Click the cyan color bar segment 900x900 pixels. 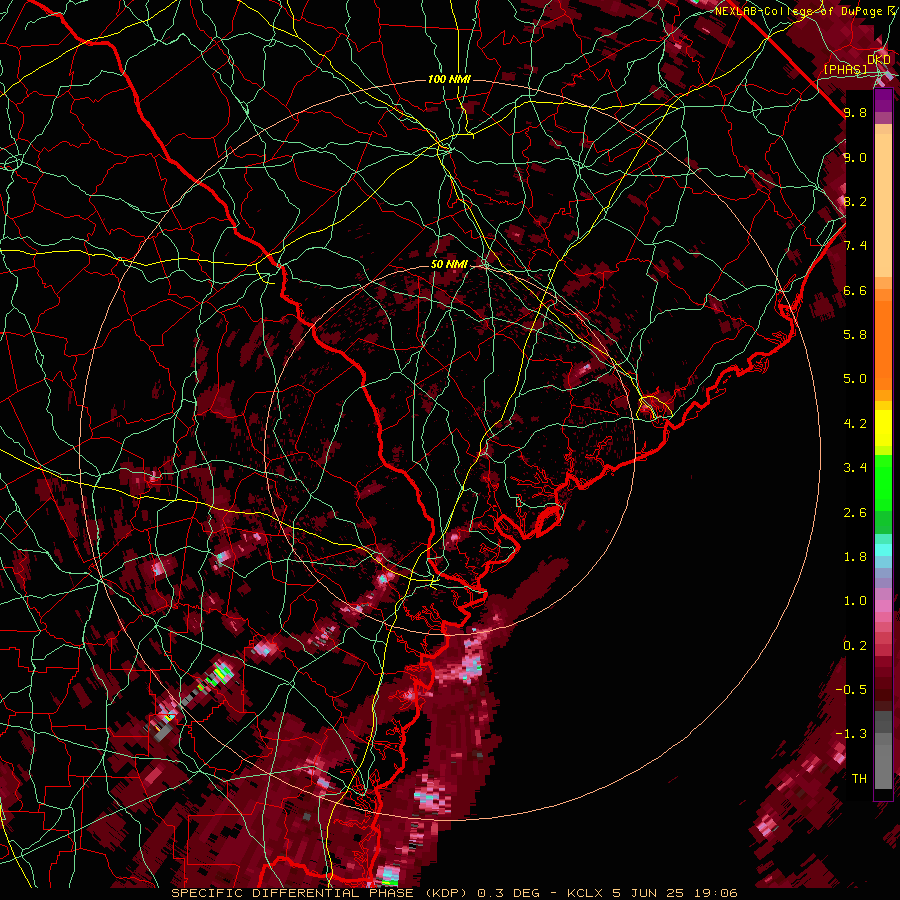[x=883, y=550]
